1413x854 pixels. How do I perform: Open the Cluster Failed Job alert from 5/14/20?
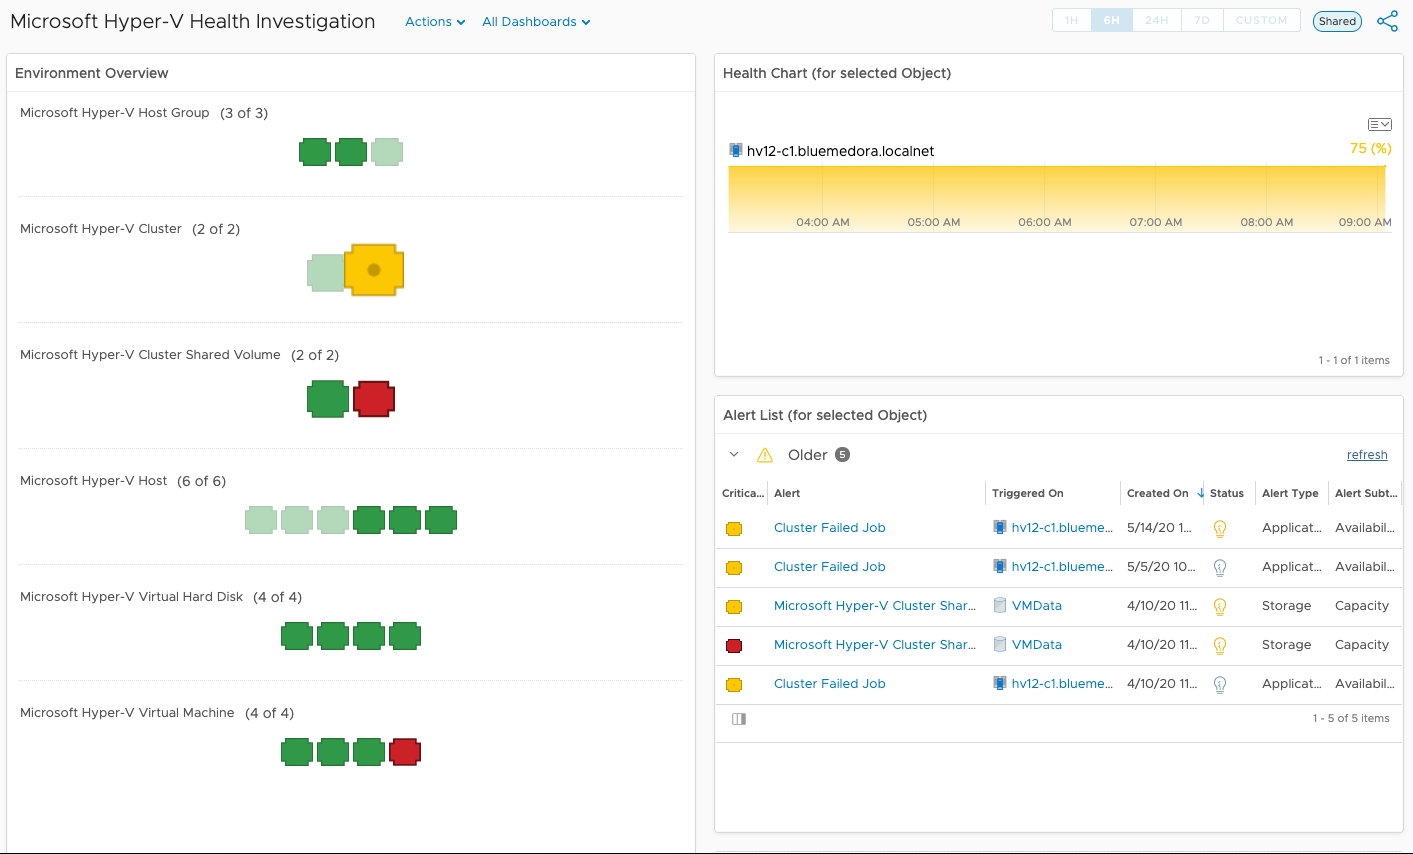pyautogui.click(x=830, y=528)
